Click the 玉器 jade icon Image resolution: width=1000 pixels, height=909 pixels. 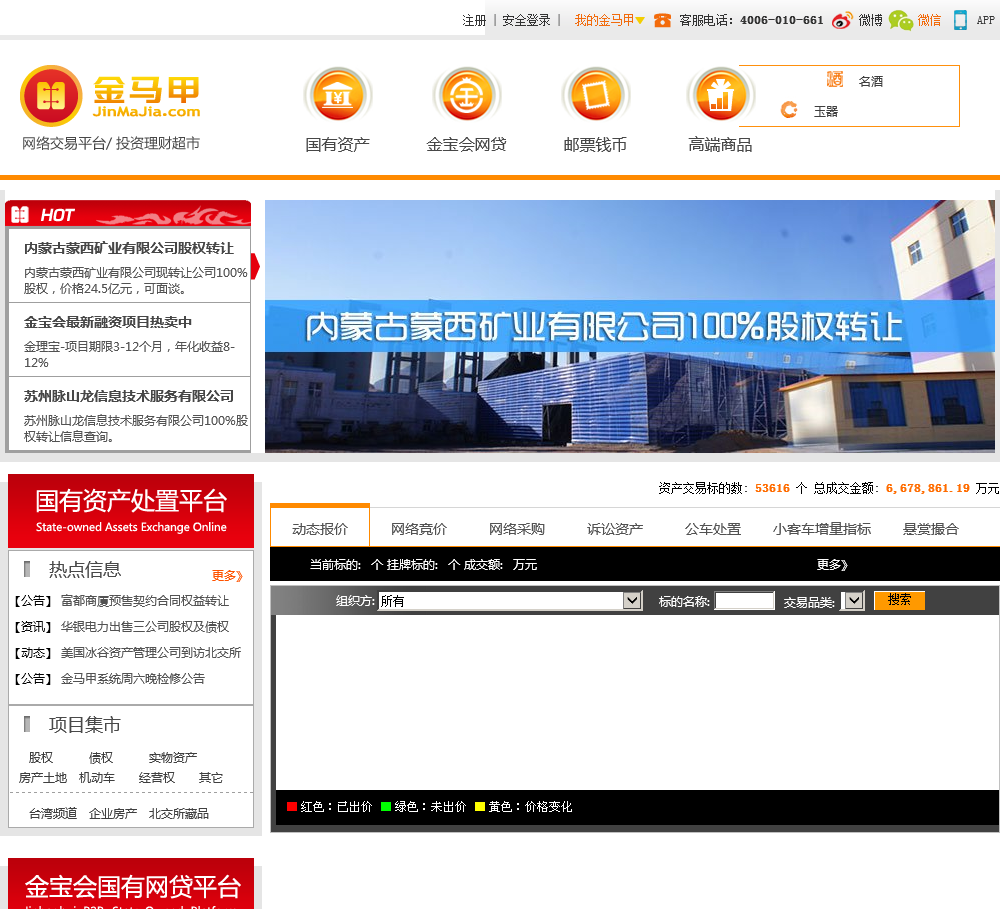pos(789,110)
